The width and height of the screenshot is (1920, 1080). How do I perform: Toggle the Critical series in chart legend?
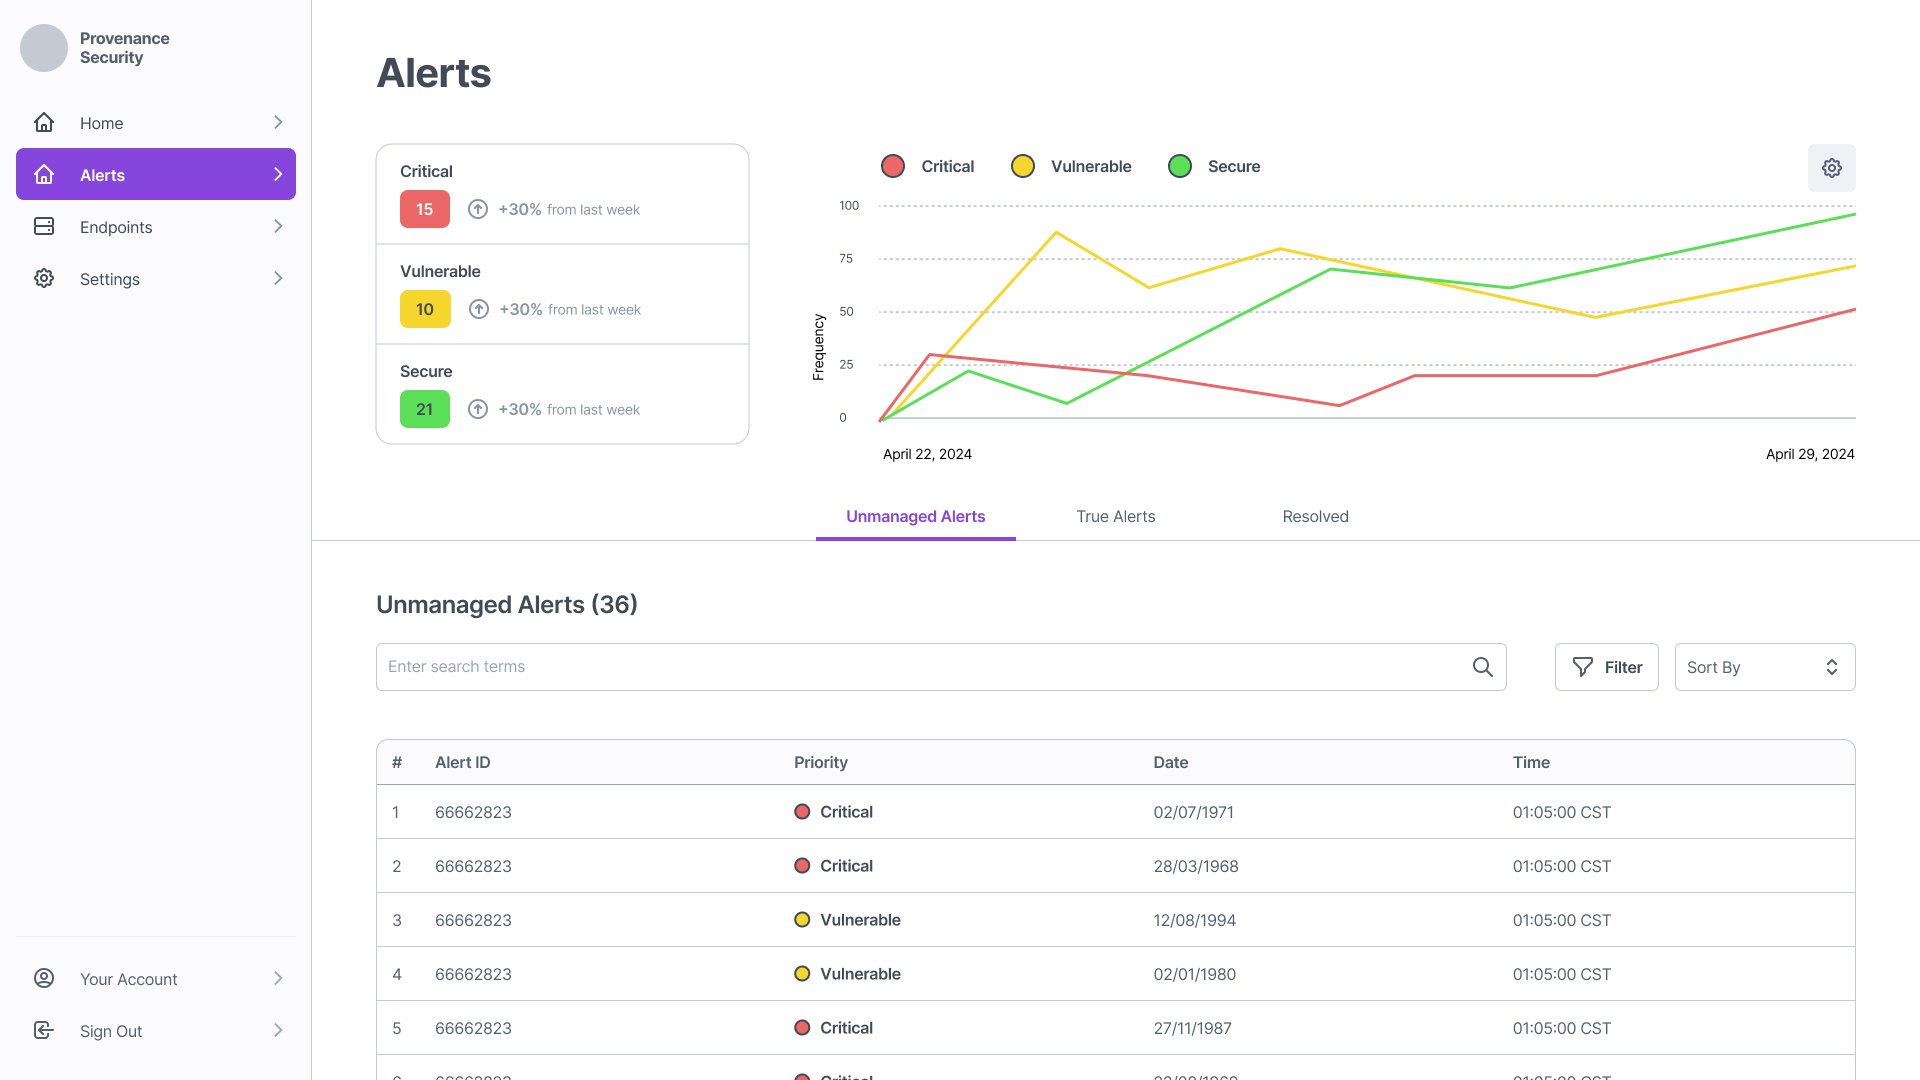pos(927,166)
